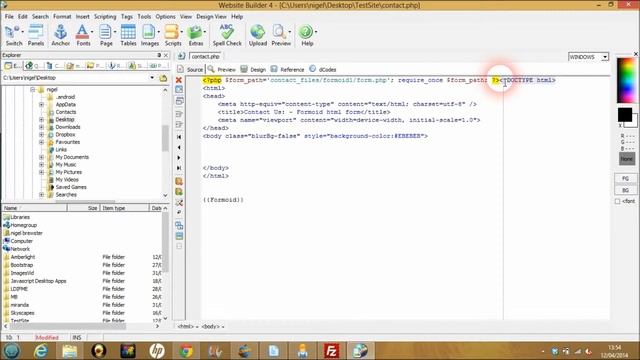The width and height of the screenshot is (640, 360).
Task: Select the contact.php document tab
Action: click(x=206, y=56)
